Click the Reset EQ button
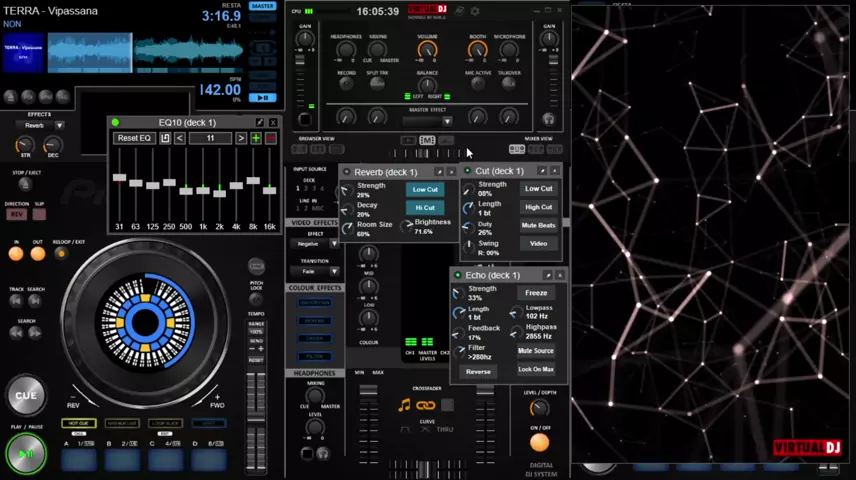 click(134, 138)
